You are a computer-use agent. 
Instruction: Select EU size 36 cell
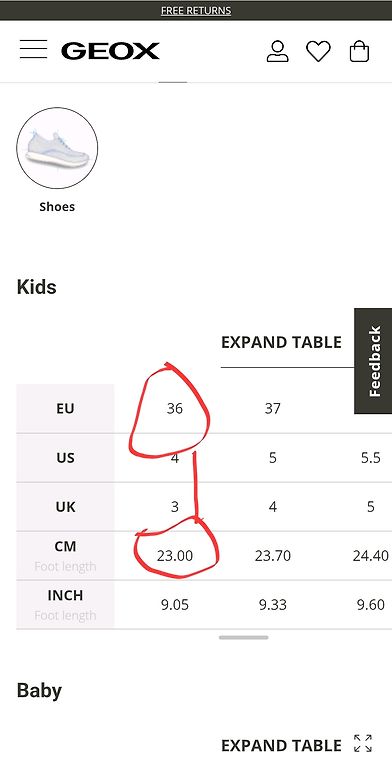pyautogui.click(x=174, y=408)
